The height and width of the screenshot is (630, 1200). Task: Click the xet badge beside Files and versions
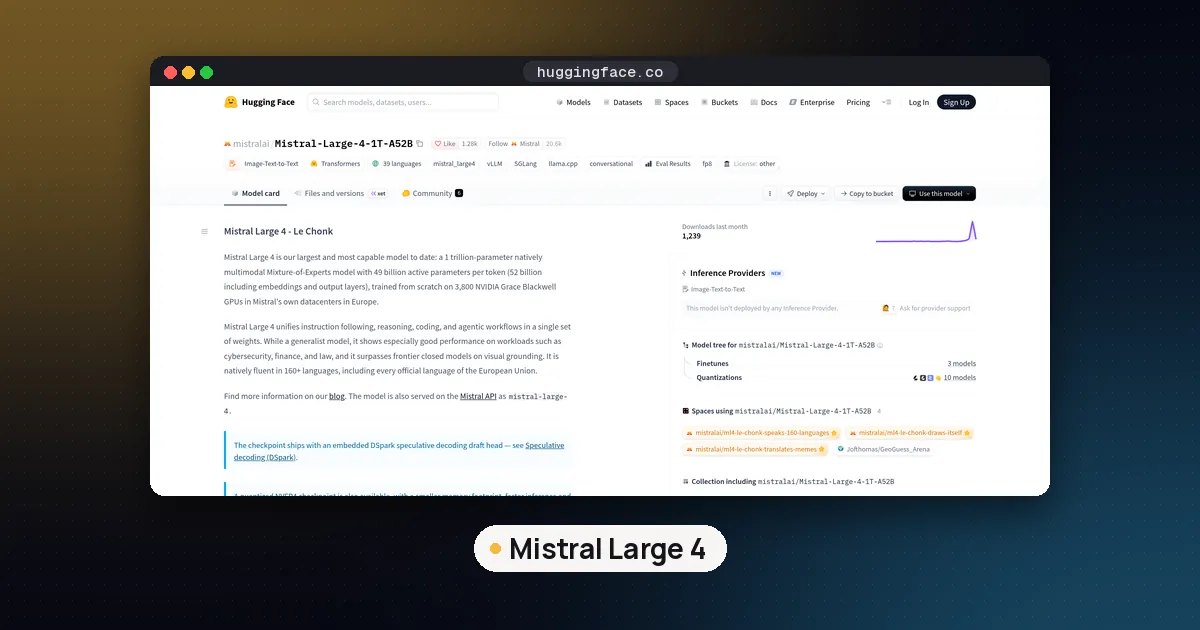pos(379,193)
